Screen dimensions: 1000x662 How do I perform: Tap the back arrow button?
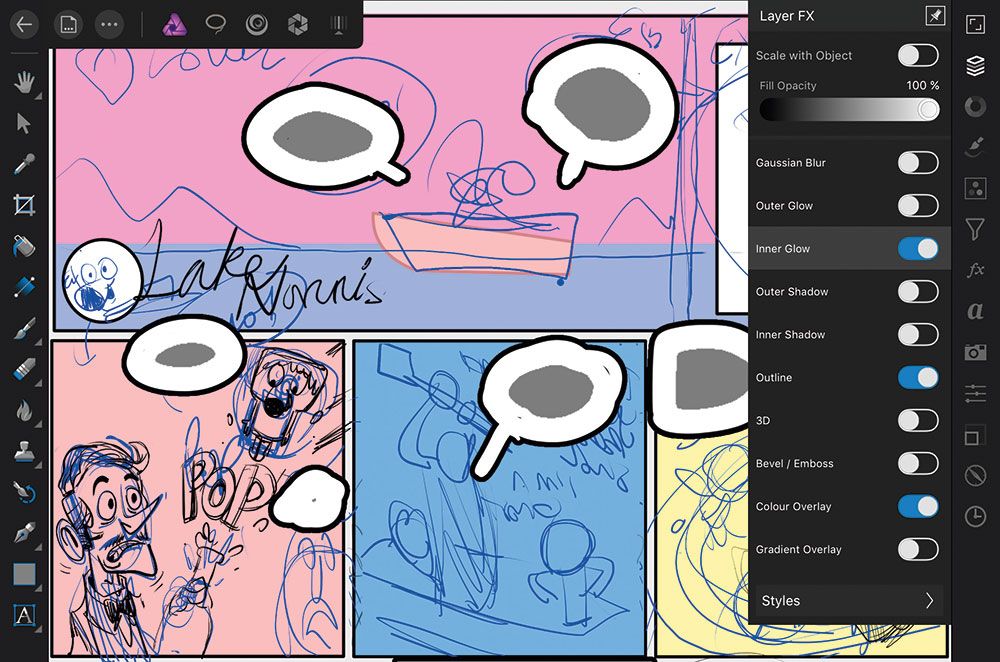24,25
